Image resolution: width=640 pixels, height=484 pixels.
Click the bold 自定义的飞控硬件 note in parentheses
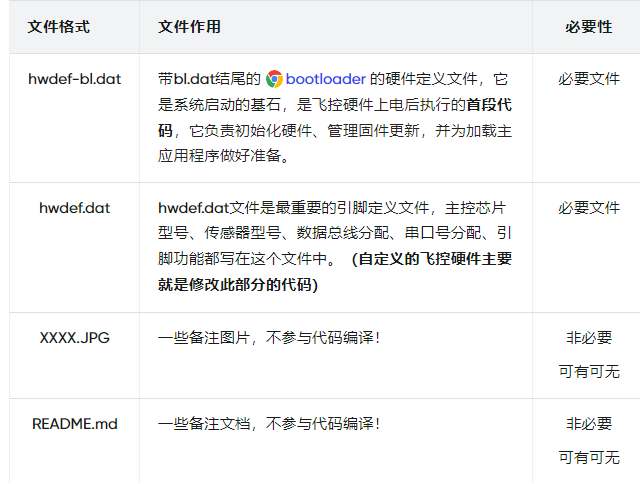(x=436, y=260)
